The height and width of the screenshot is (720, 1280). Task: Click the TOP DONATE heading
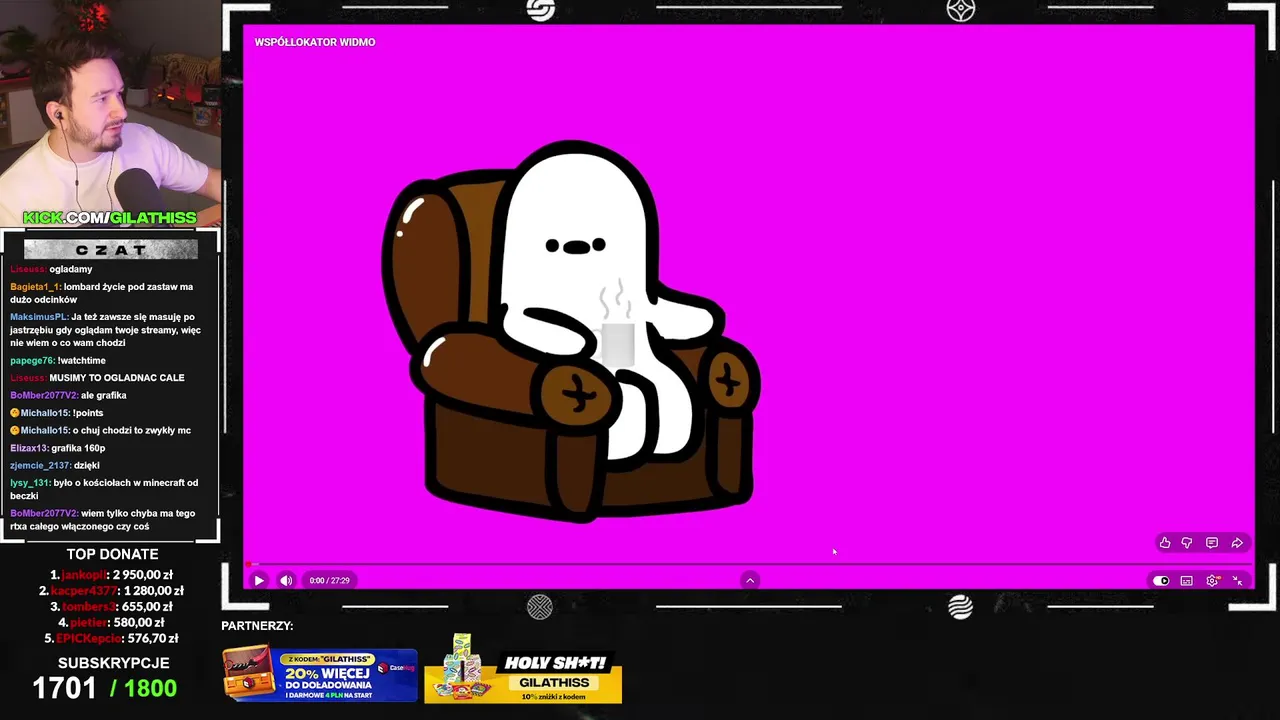tap(112, 554)
